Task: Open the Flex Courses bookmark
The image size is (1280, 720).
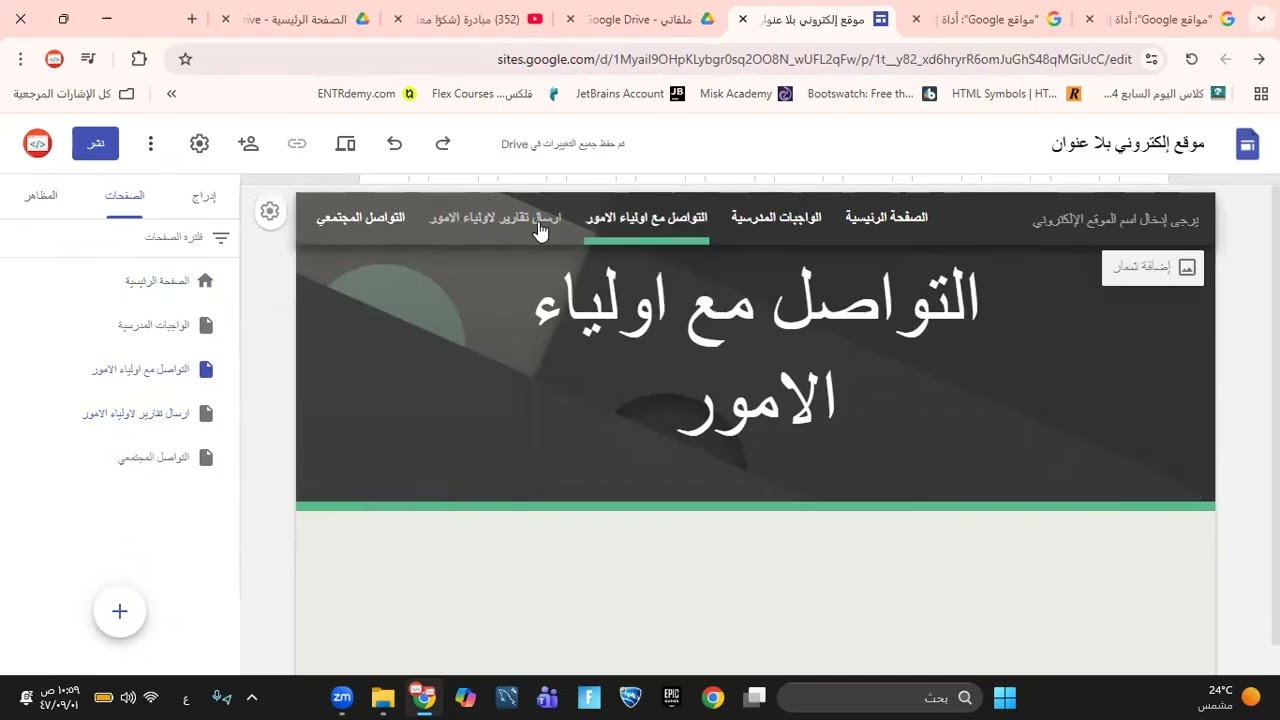Action: pos(496,94)
